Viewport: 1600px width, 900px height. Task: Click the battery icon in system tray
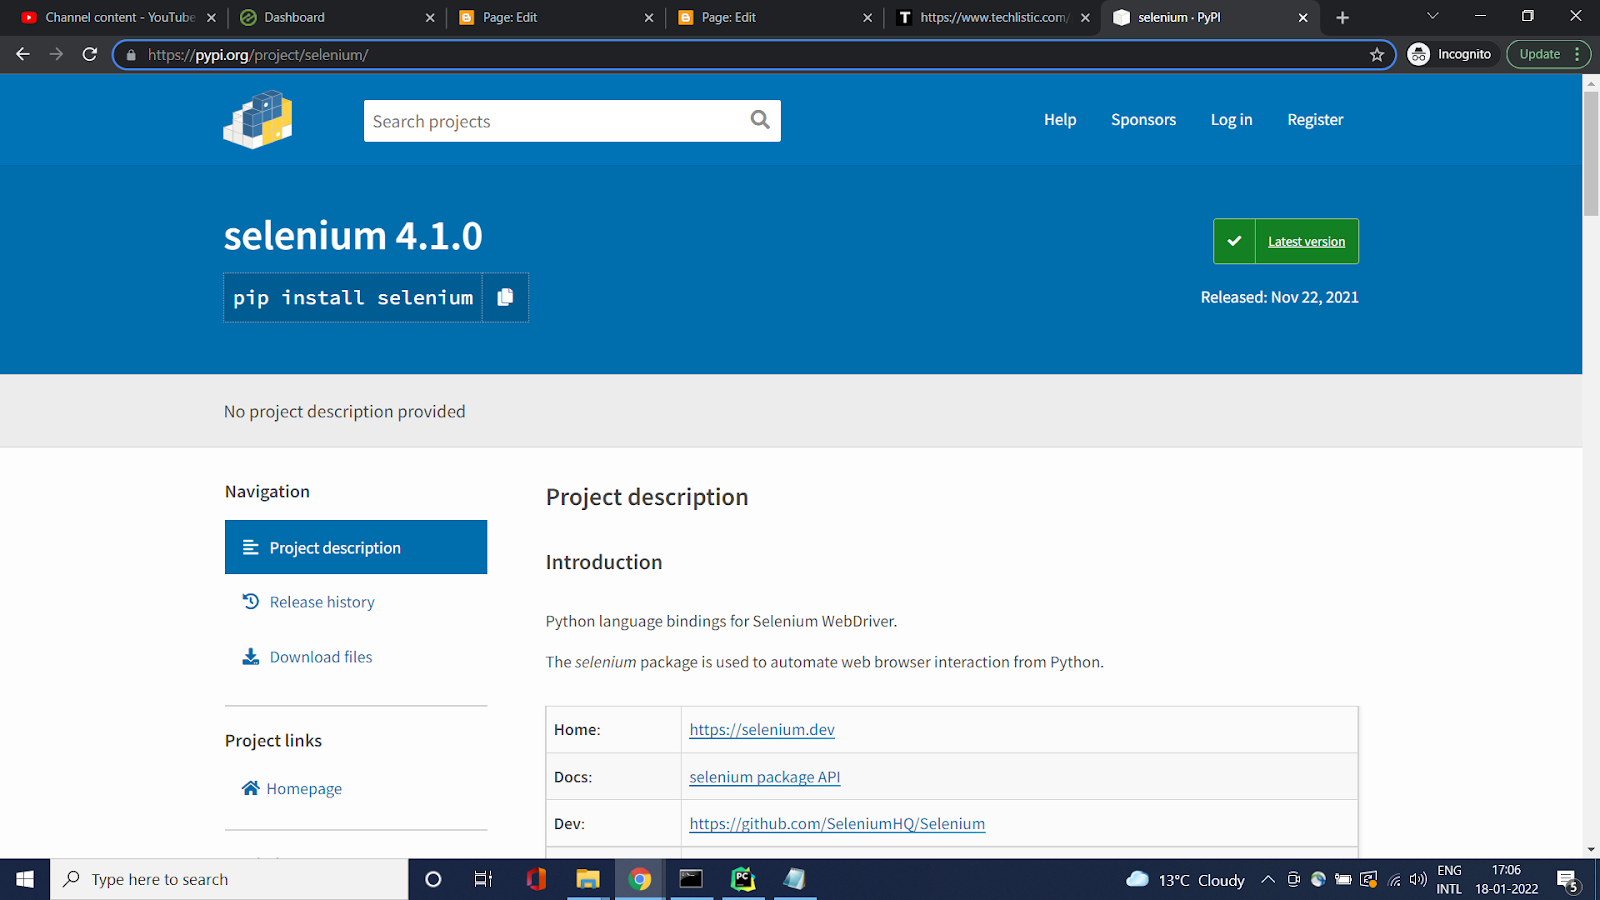point(1343,880)
